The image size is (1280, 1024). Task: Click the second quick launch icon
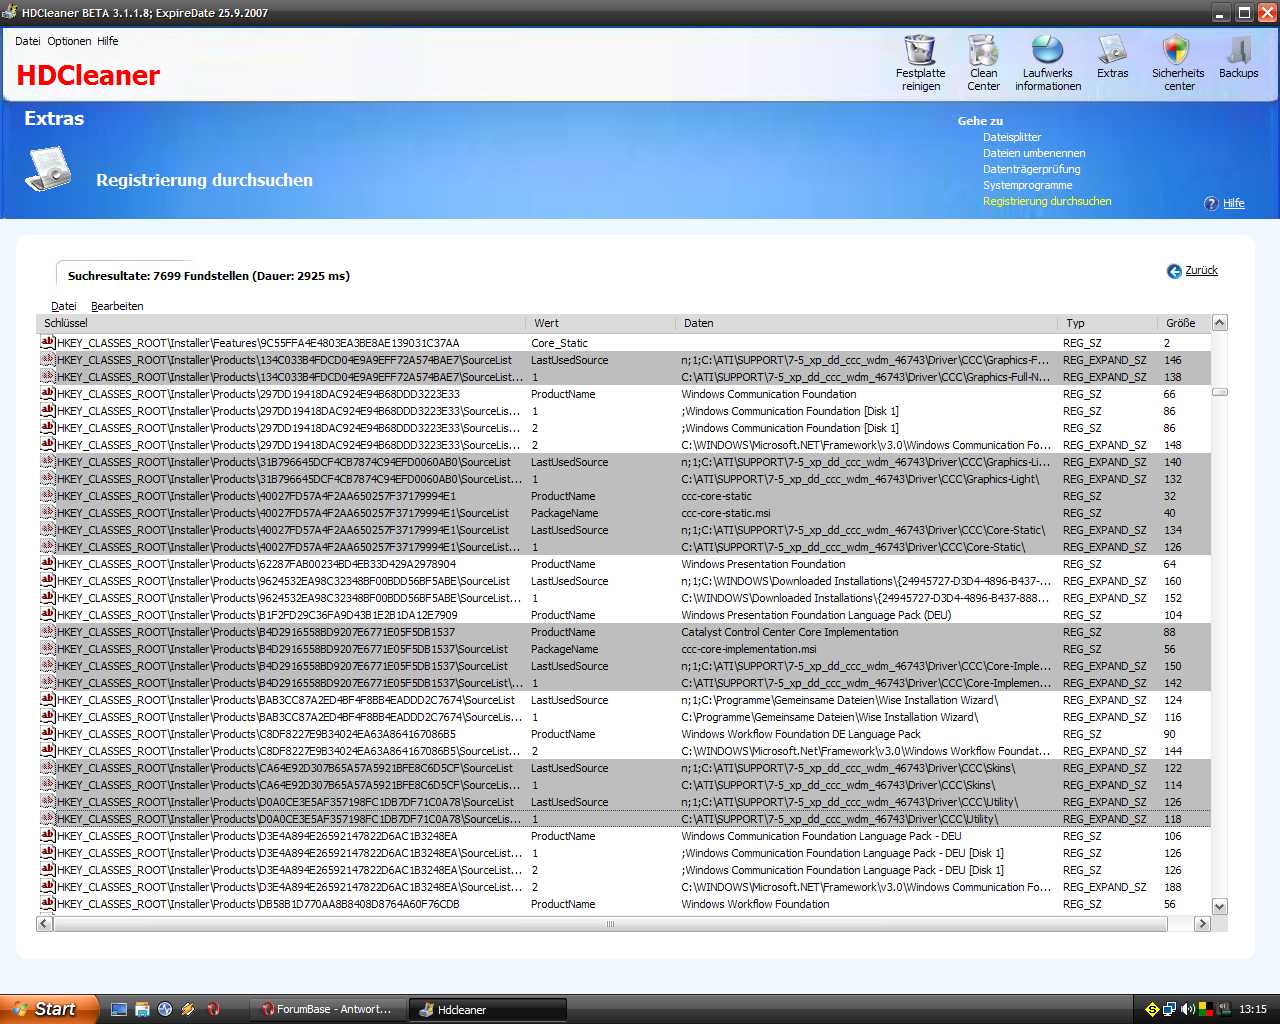pyautogui.click(x=142, y=1009)
